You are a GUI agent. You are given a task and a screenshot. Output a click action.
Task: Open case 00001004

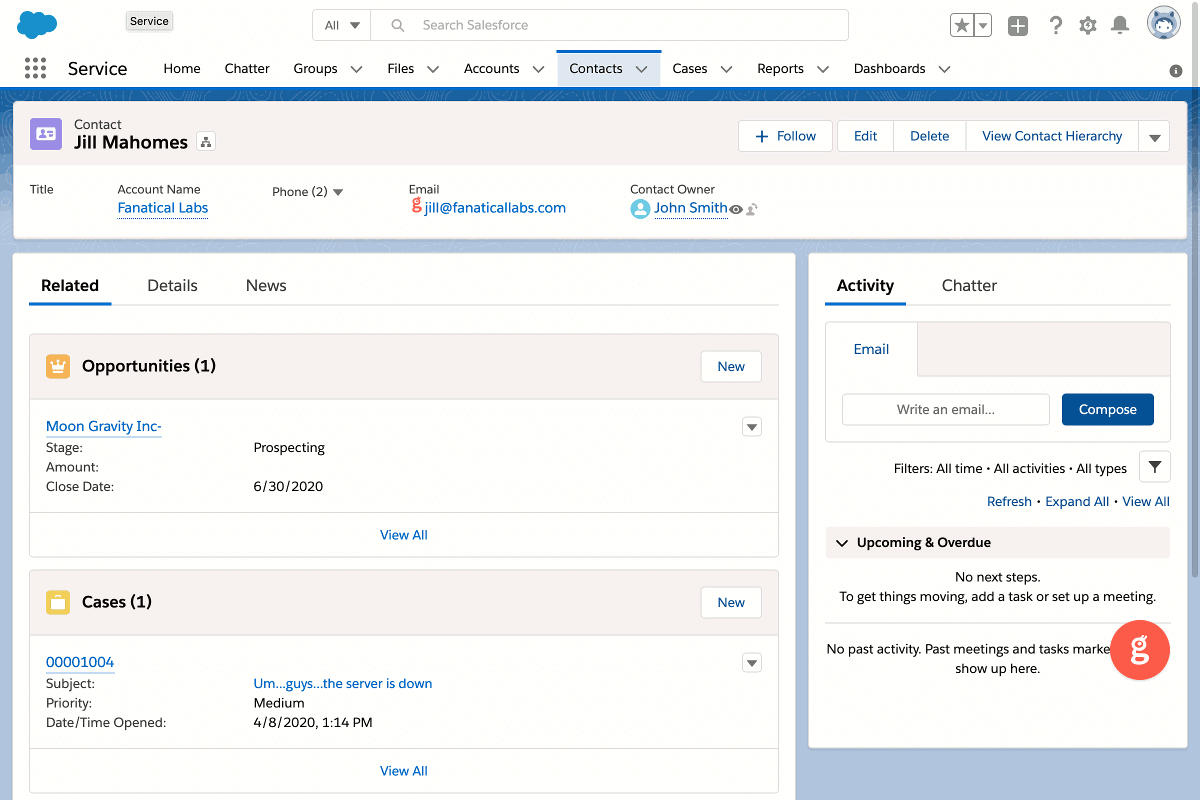click(81, 662)
